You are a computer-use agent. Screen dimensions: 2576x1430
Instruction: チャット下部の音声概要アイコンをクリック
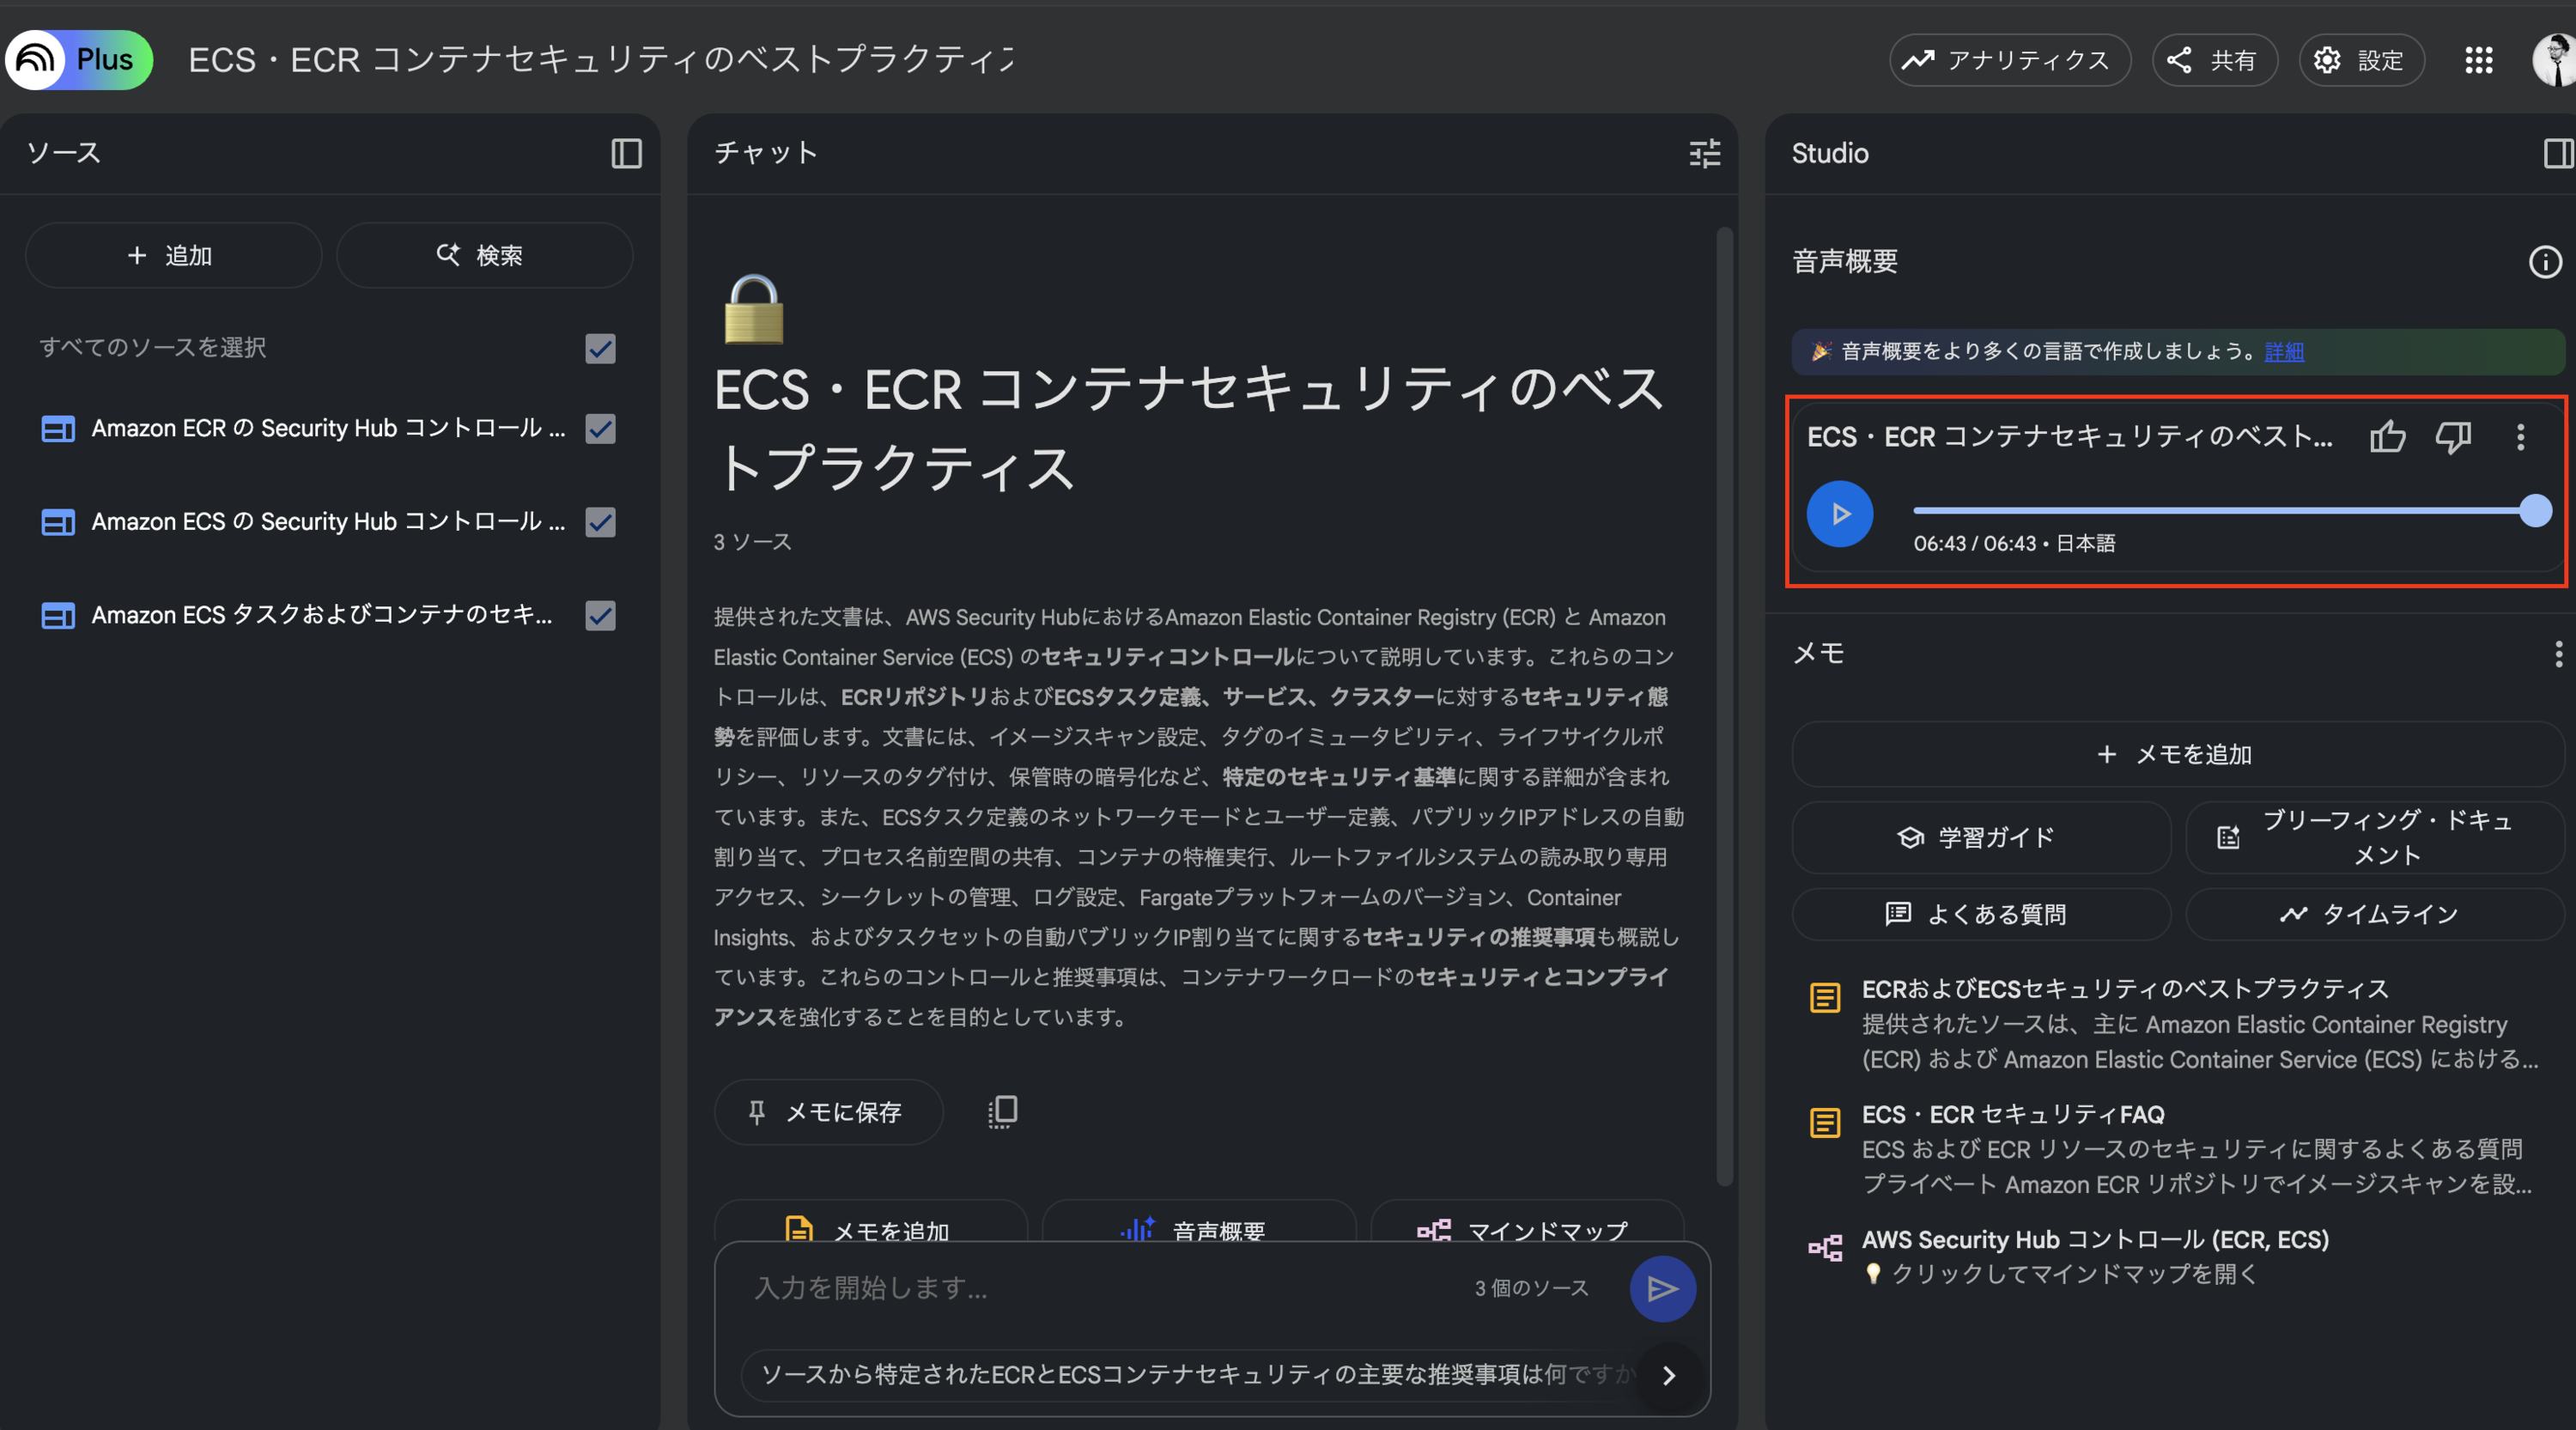[x=1139, y=1231]
